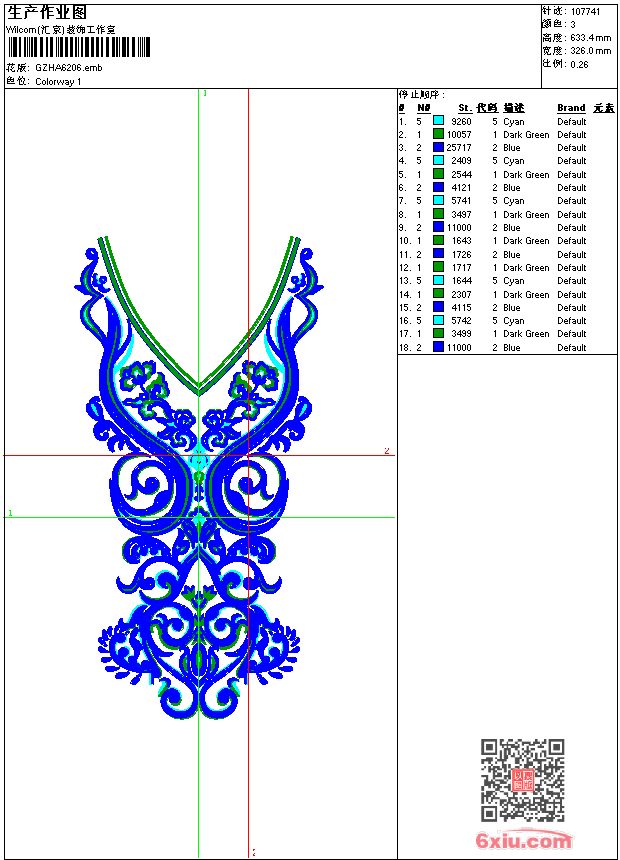Select the 25717 stitch count in row 3
Screen dimensions: 620x860
pos(459,148)
